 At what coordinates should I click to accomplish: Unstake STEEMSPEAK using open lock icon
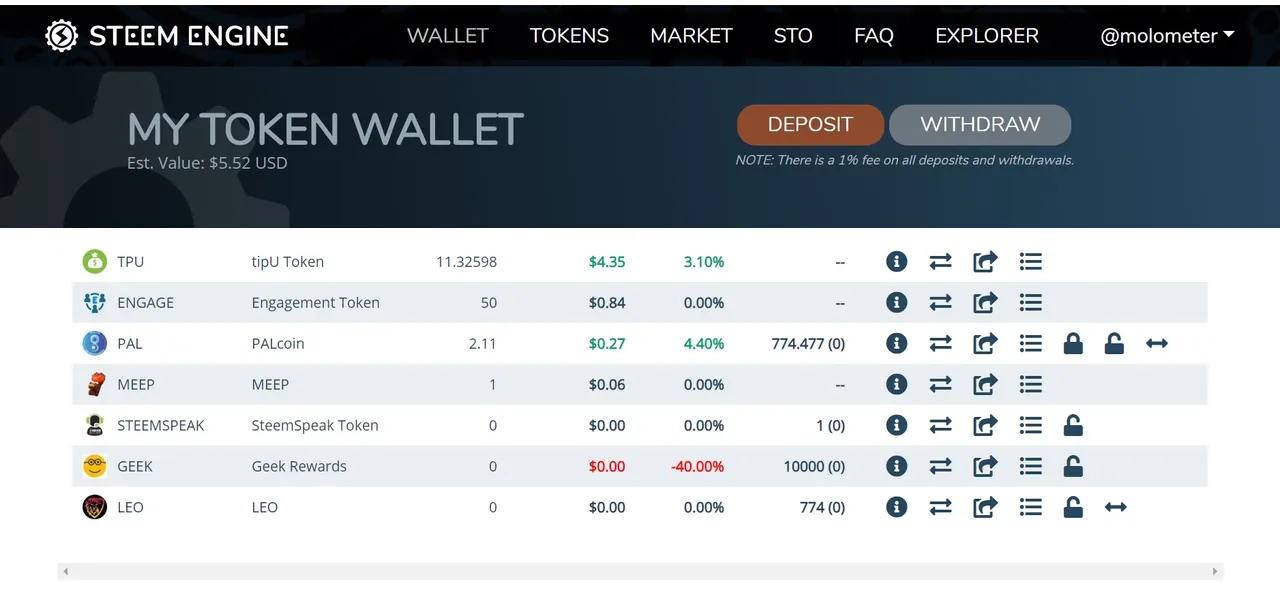point(1073,426)
